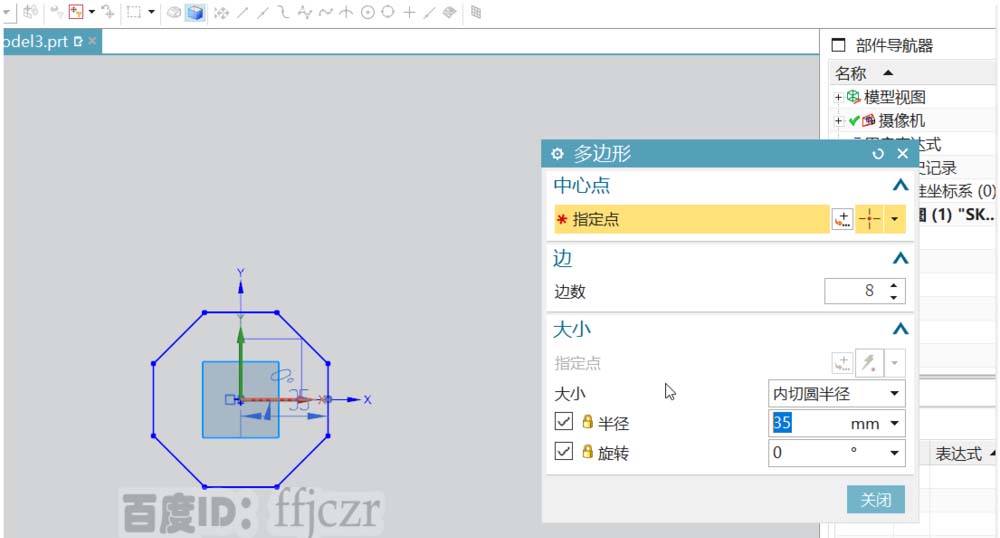Open the center point snap type dropdown

pyautogui.click(x=895, y=219)
